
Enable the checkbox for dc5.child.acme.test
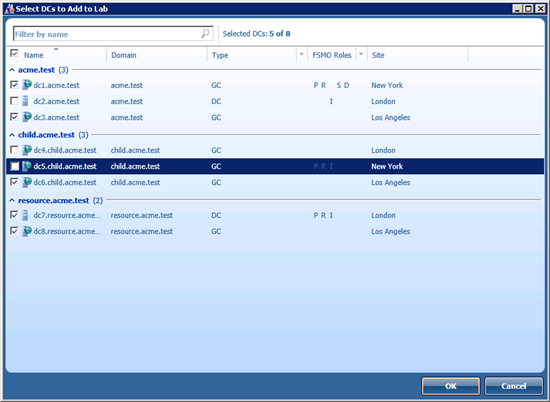[14, 166]
